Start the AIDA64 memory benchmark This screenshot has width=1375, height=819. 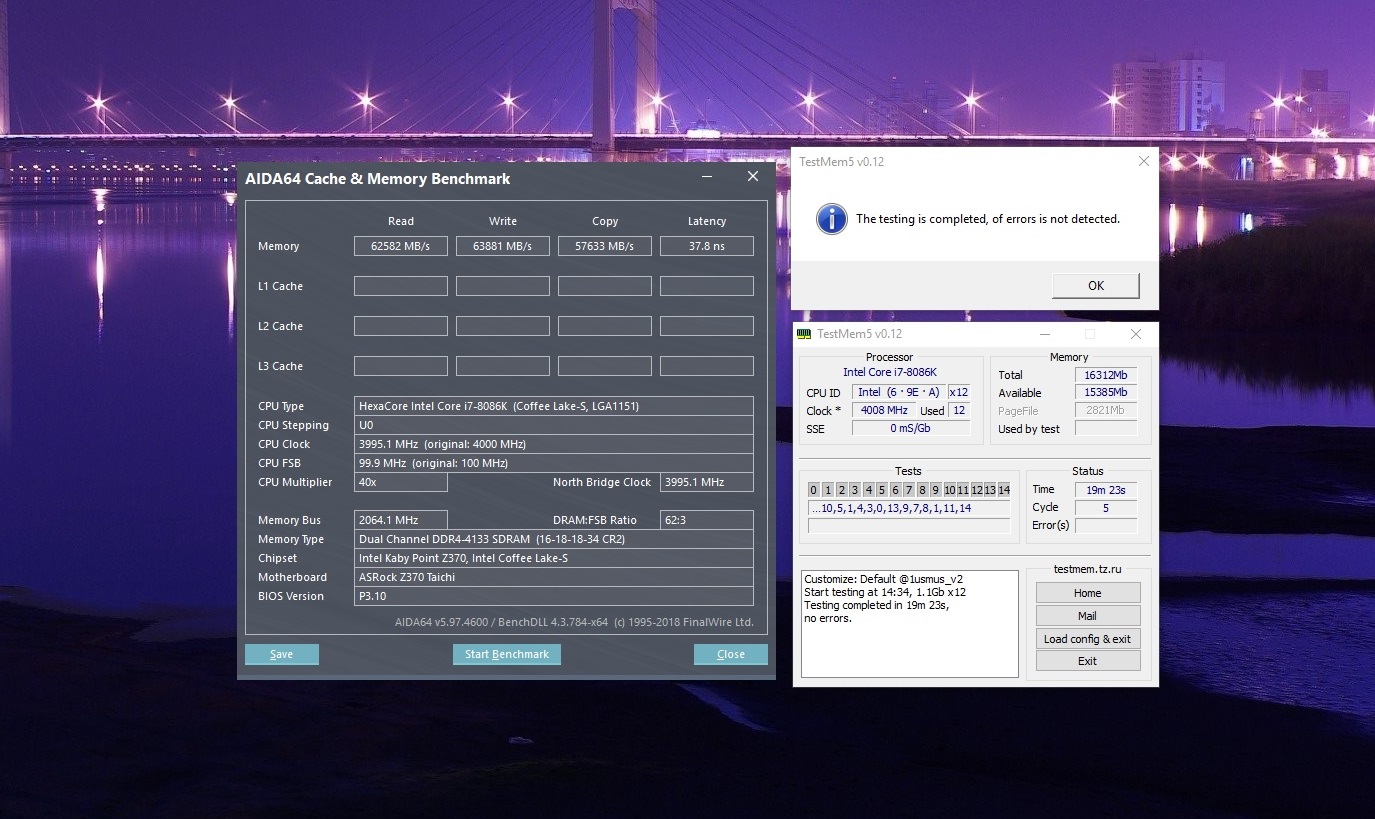(x=507, y=654)
